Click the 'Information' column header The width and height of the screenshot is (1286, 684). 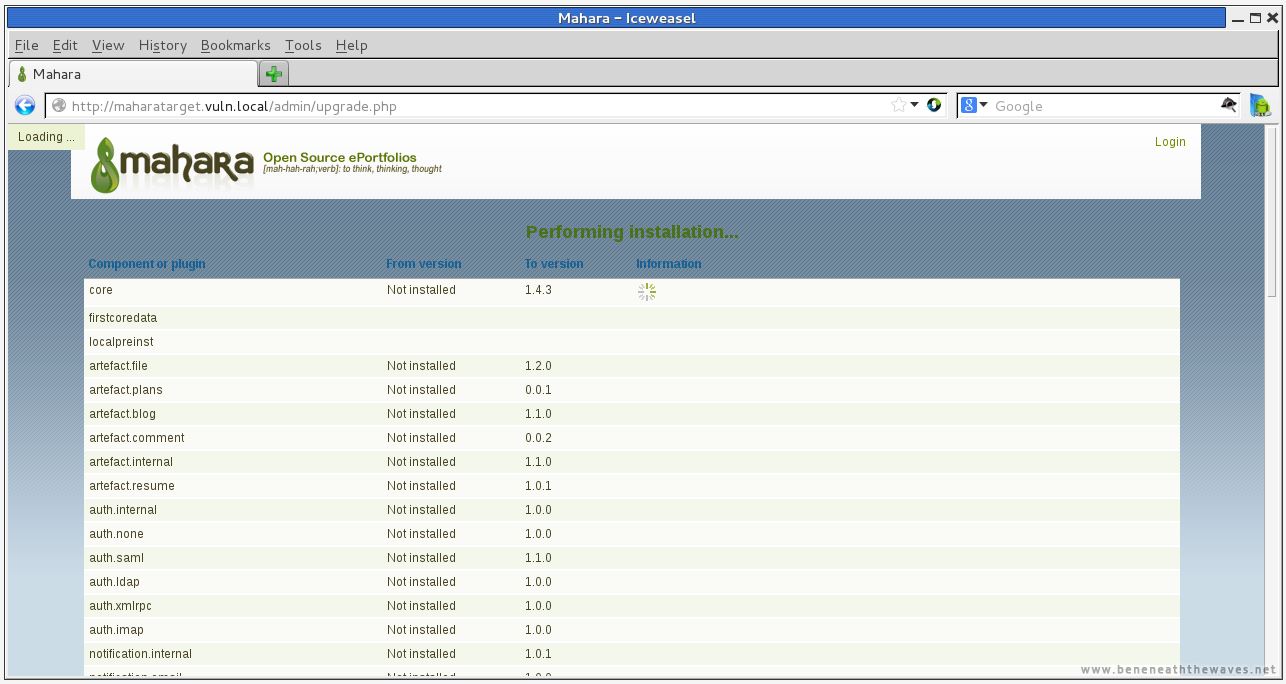pos(669,264)
